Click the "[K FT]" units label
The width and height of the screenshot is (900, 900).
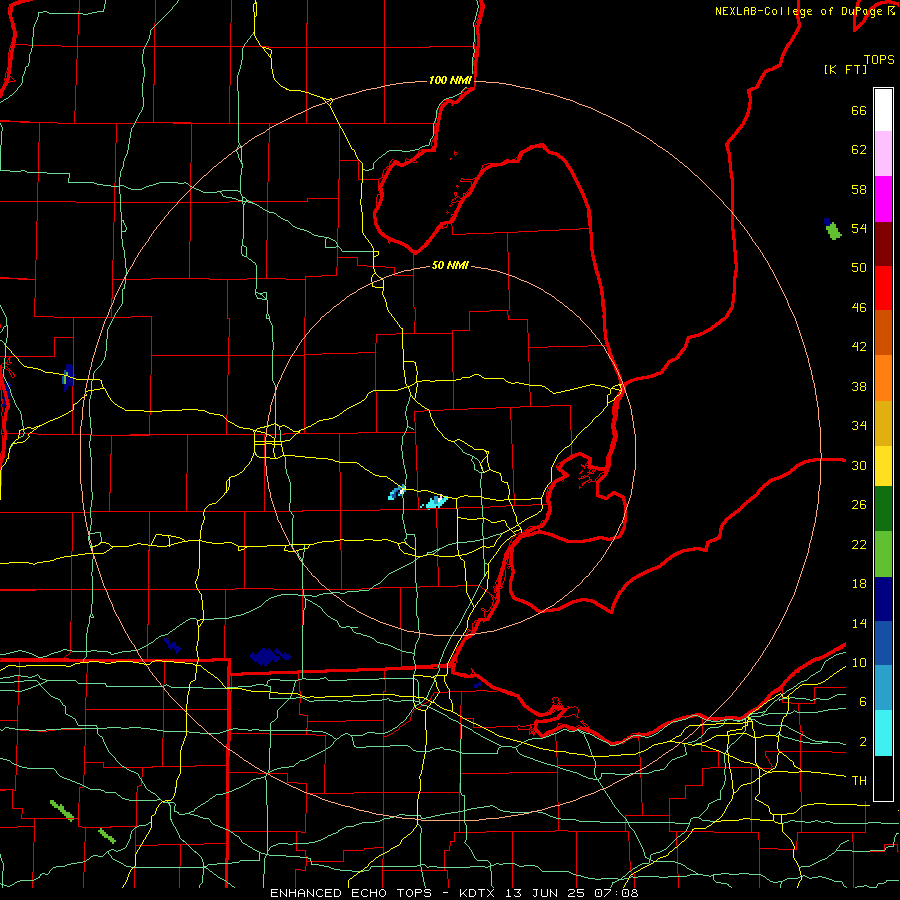845,69
